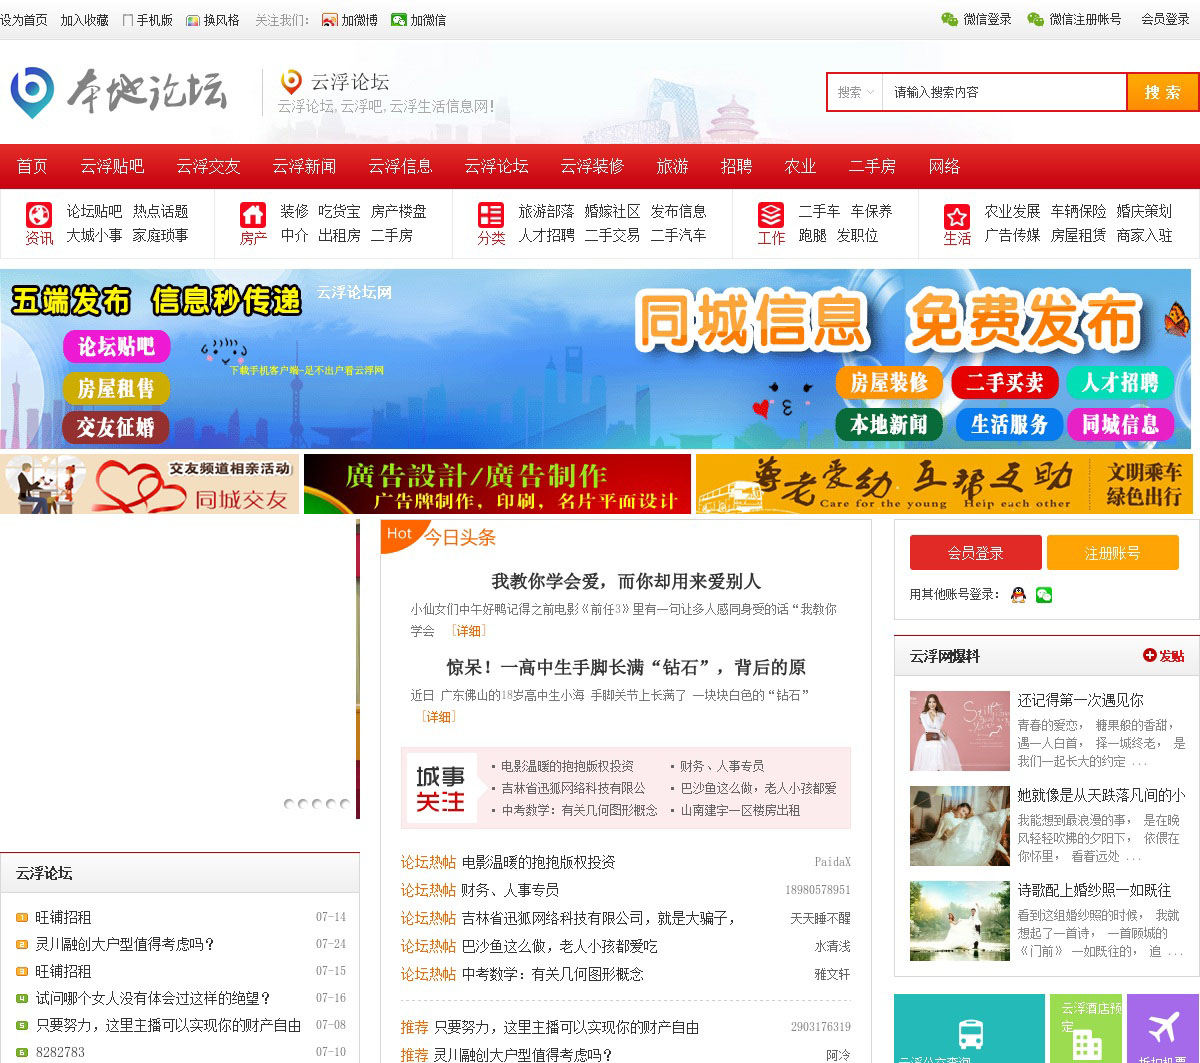Open 云浮贴吧 in the navigation bar
The image size is (1200, 1063).
pos(112,166)
